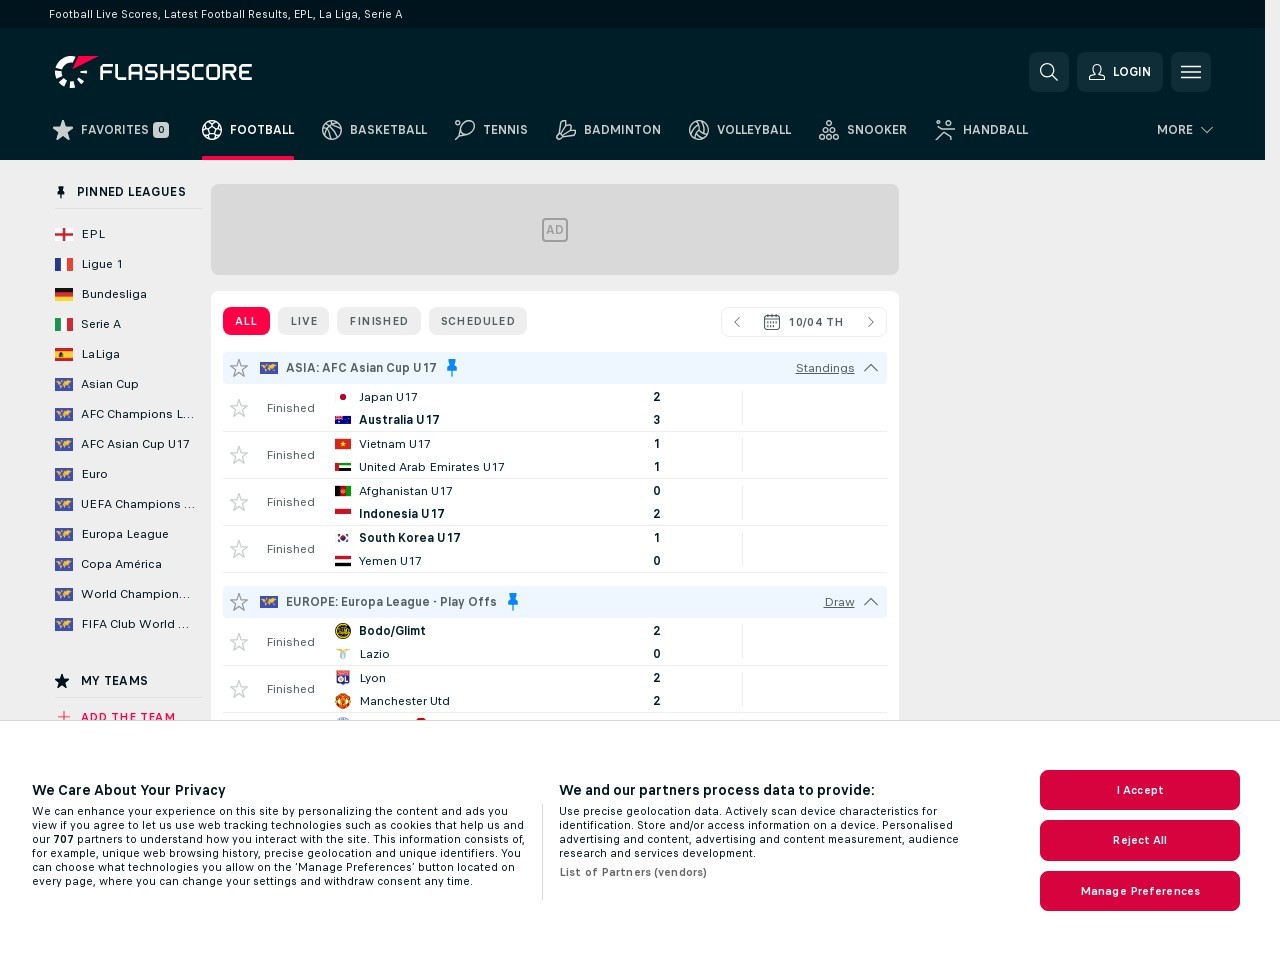The width and height of the screenshot is (1280, 960).
Task: Click the Germany flag for Bundesliga
Action: 64,294
